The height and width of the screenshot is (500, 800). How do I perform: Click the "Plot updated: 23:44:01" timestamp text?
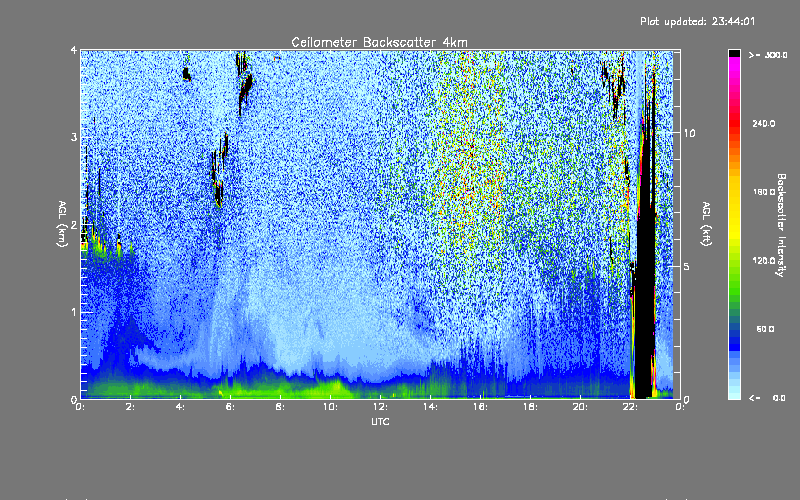(697, 21)
